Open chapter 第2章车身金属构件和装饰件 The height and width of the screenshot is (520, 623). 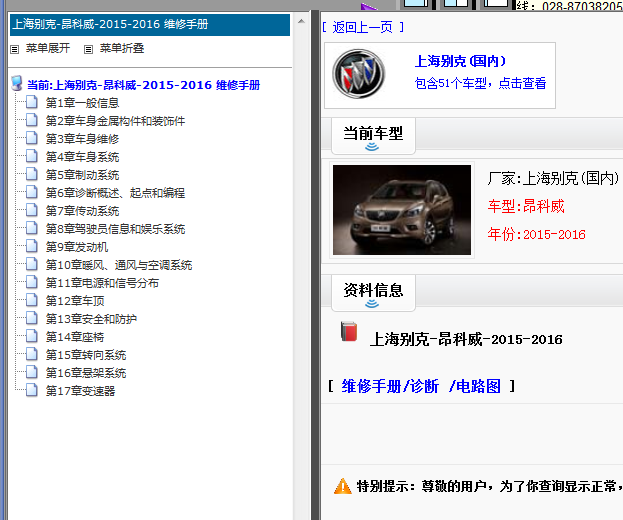[115, 121]
